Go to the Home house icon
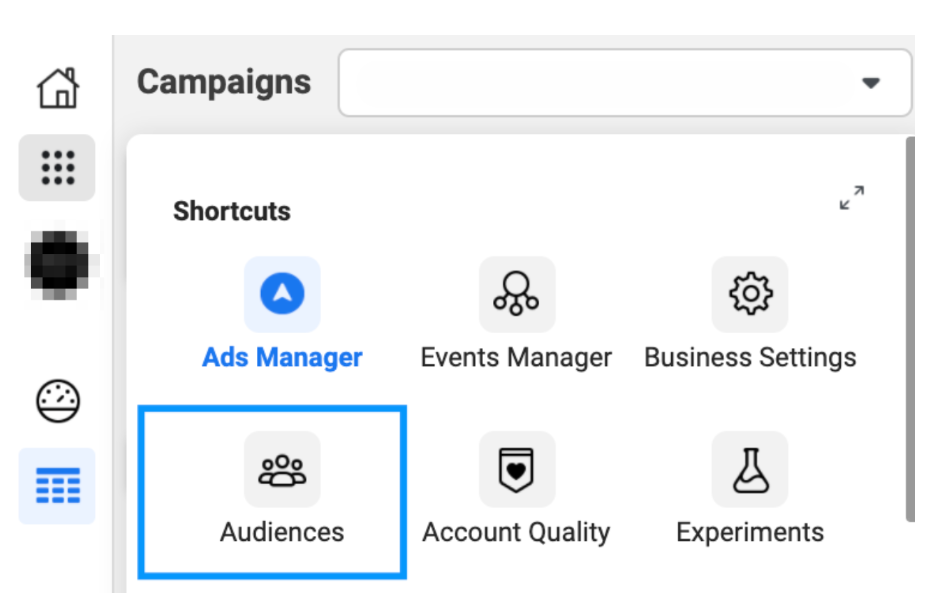The image size is (936, 593). click(58, 88)
